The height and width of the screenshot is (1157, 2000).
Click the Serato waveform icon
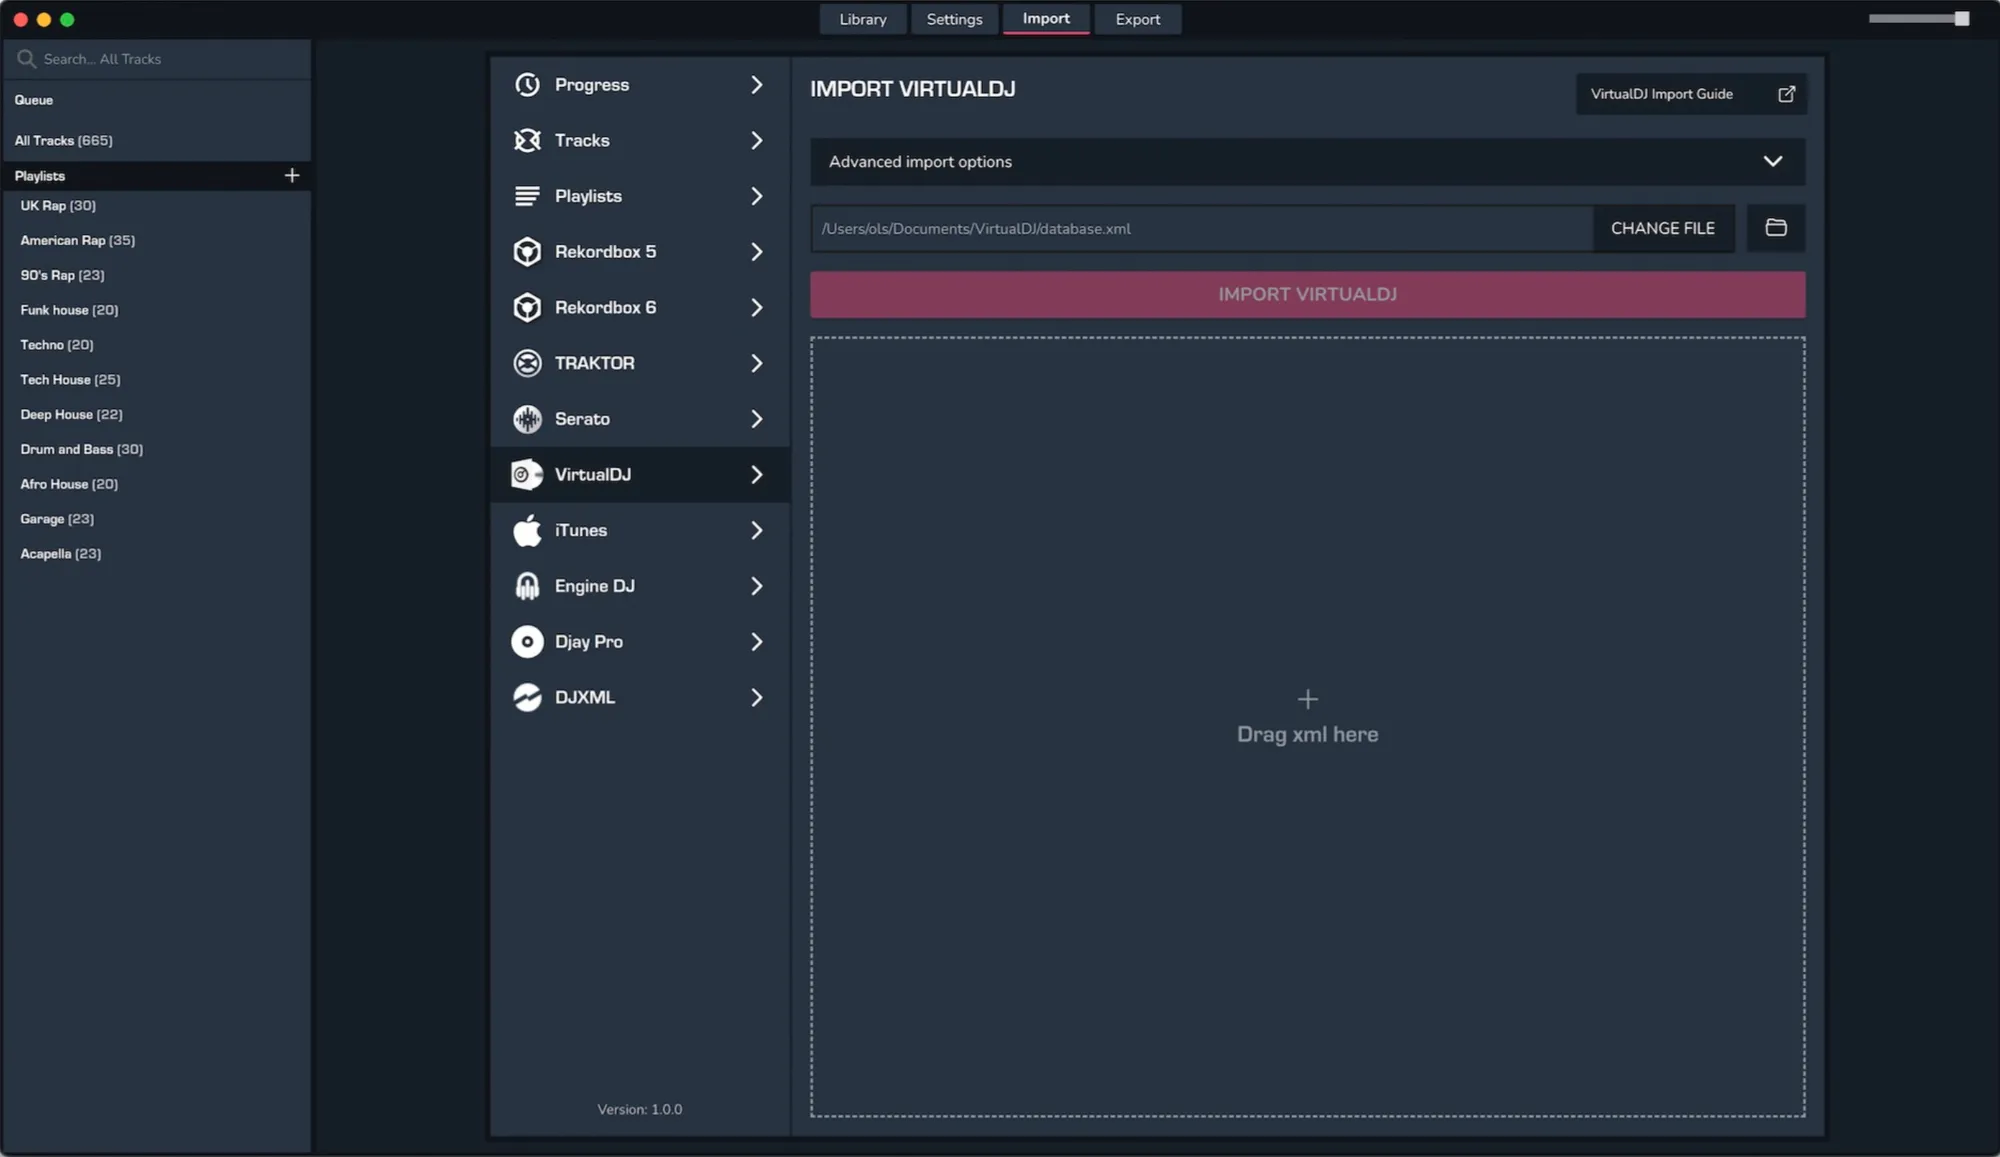tap(527, 419)
